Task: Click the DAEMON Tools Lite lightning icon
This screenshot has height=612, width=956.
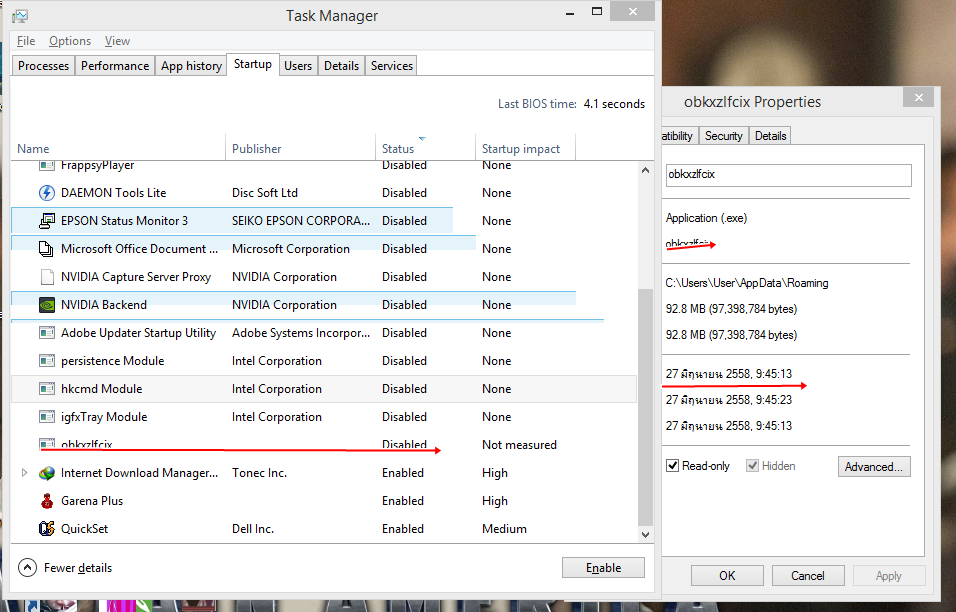Action: 47,193
